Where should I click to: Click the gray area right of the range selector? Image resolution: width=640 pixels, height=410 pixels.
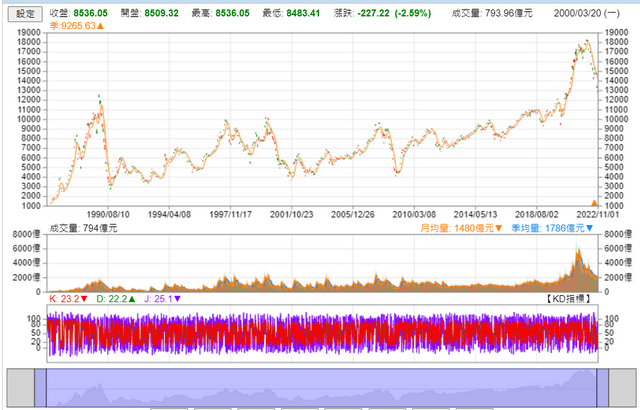tap(622, 388)
